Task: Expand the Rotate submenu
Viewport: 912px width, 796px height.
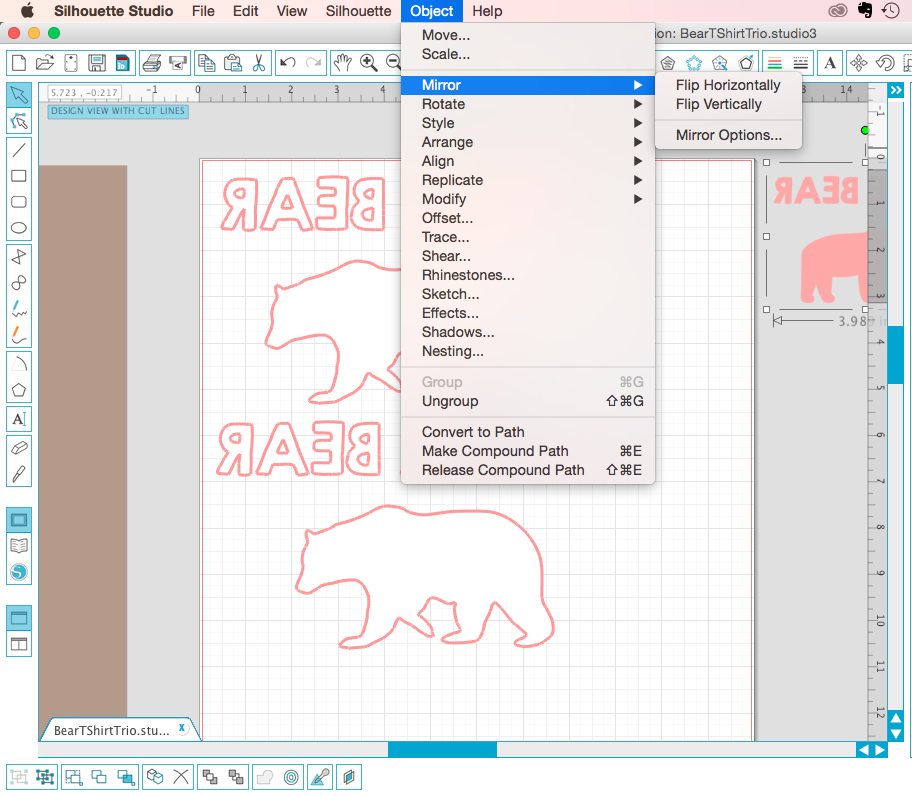Action: 528,104
